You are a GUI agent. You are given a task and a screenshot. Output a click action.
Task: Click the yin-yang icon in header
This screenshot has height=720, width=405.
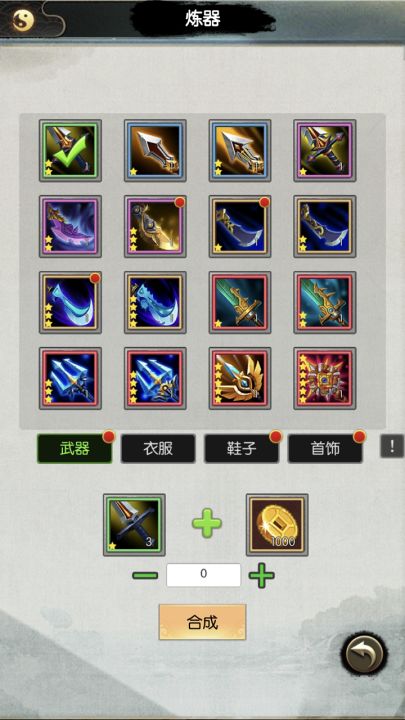coord(23,20)
